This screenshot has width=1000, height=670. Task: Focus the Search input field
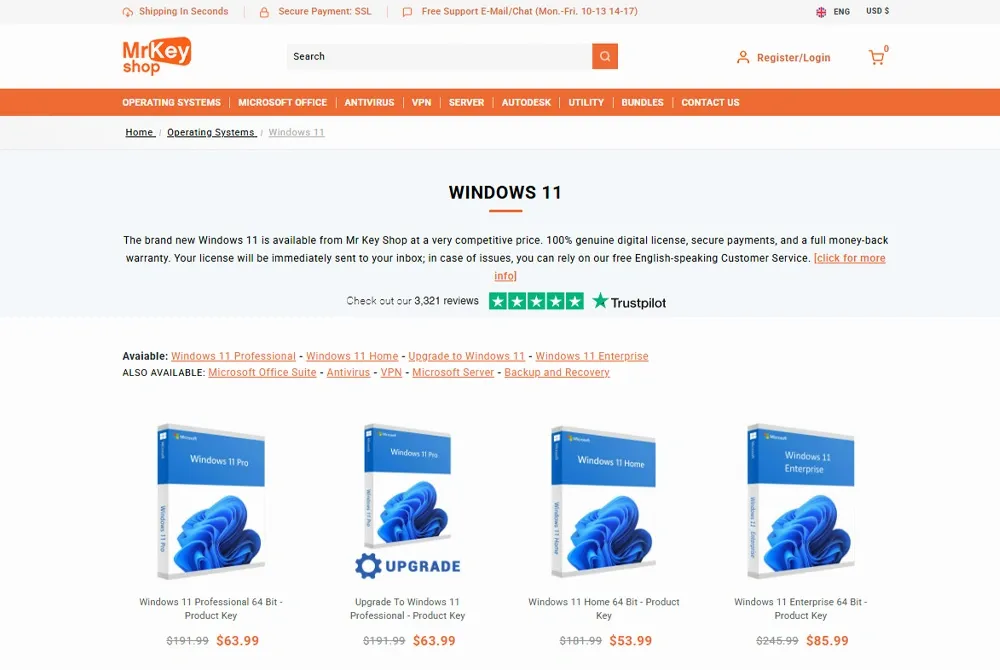tap(439, 56)
